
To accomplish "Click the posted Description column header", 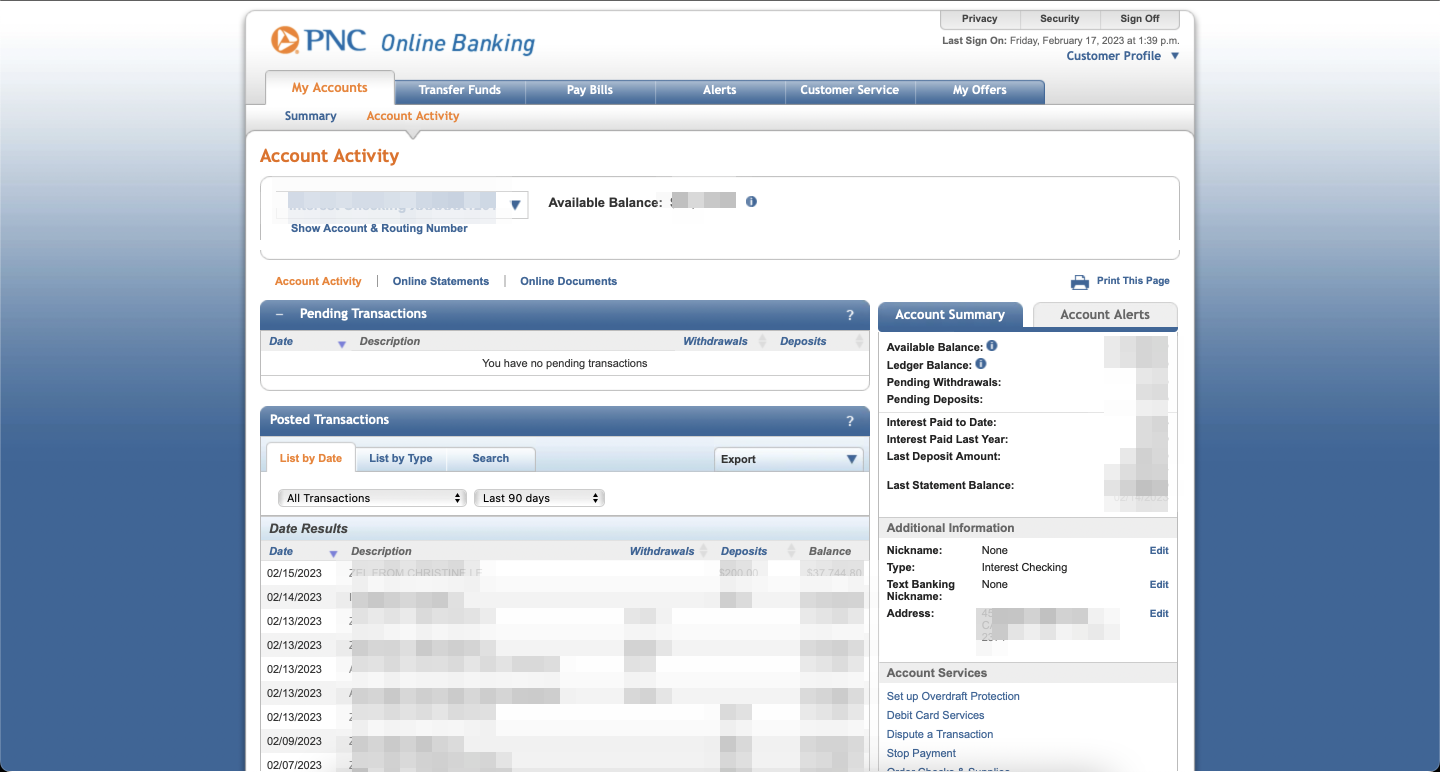I will (x=381, y=551).
